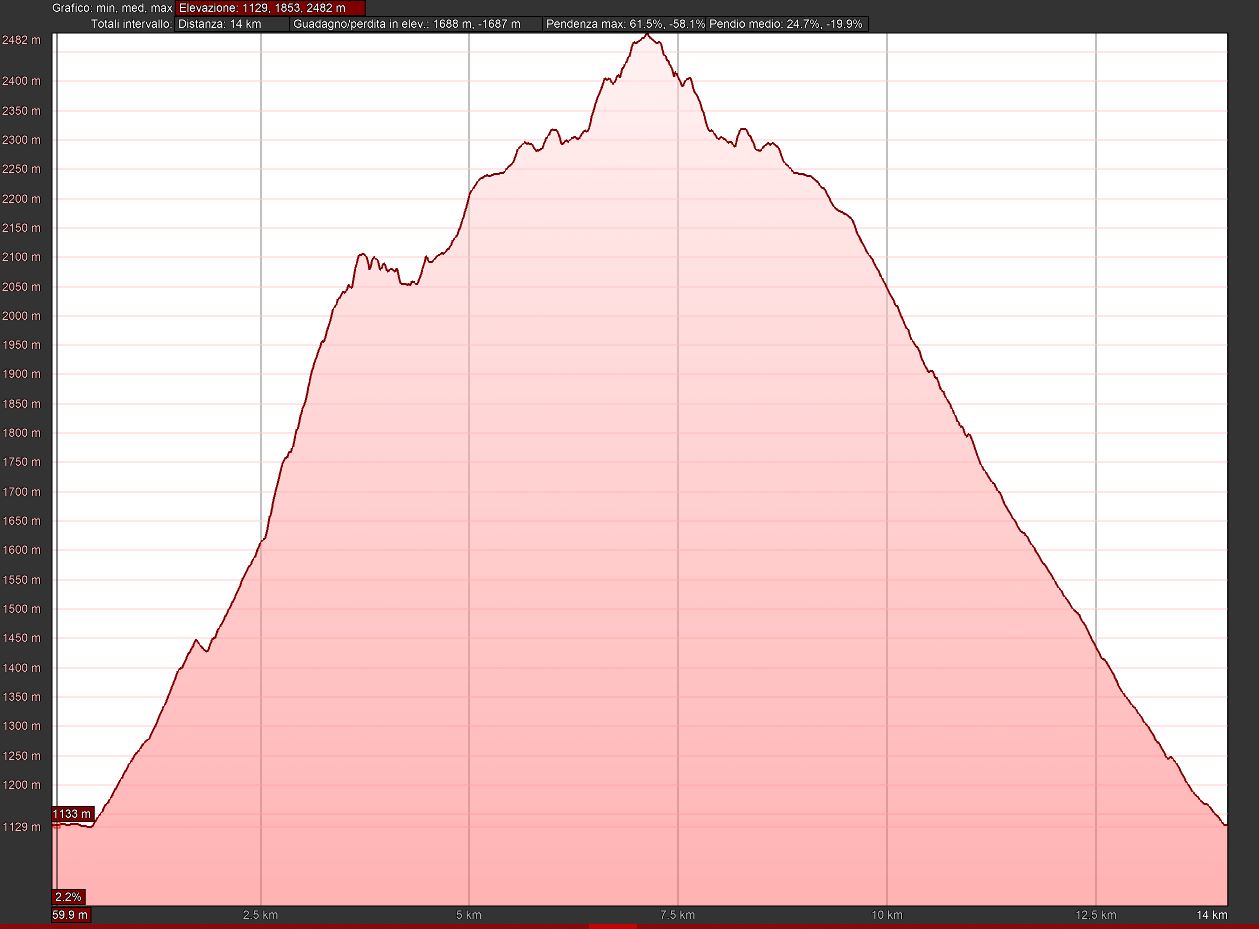Click the summit peak of the elevation profile
The image size is (1259, 929).
click(648, 35)
